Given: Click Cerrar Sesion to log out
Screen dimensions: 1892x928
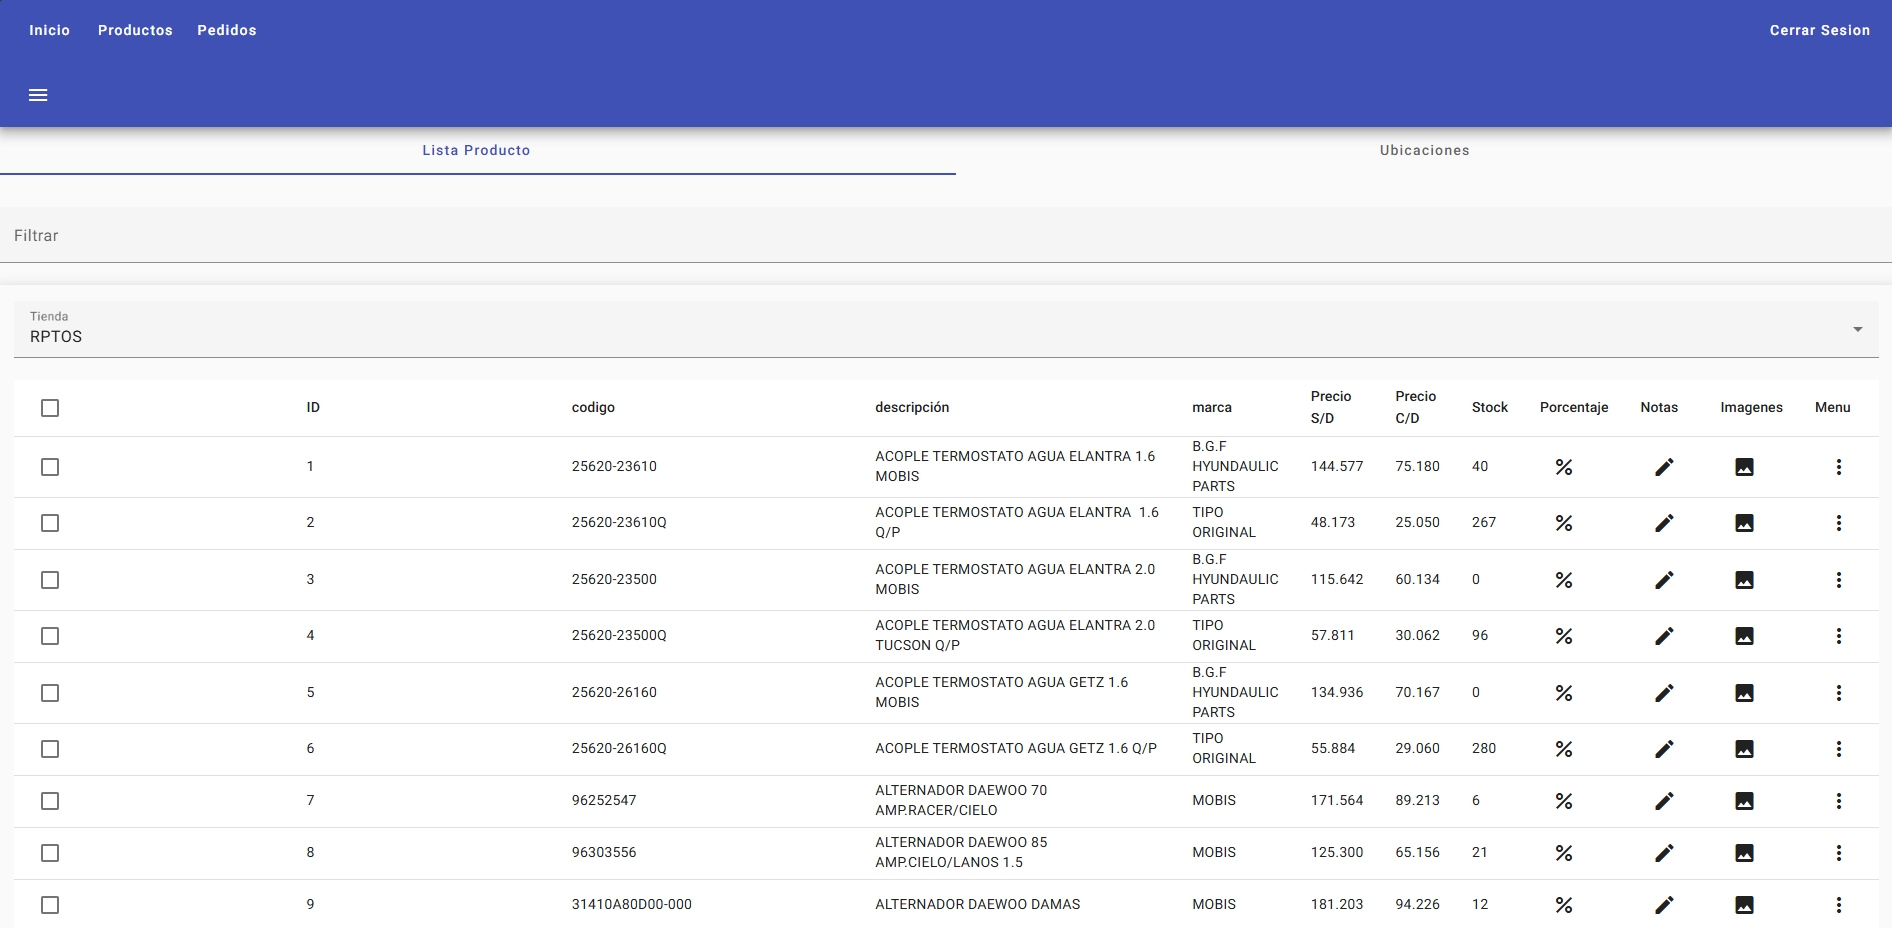Looking at the screenshot, I should pyautogui.click(x=1819, y=30).
